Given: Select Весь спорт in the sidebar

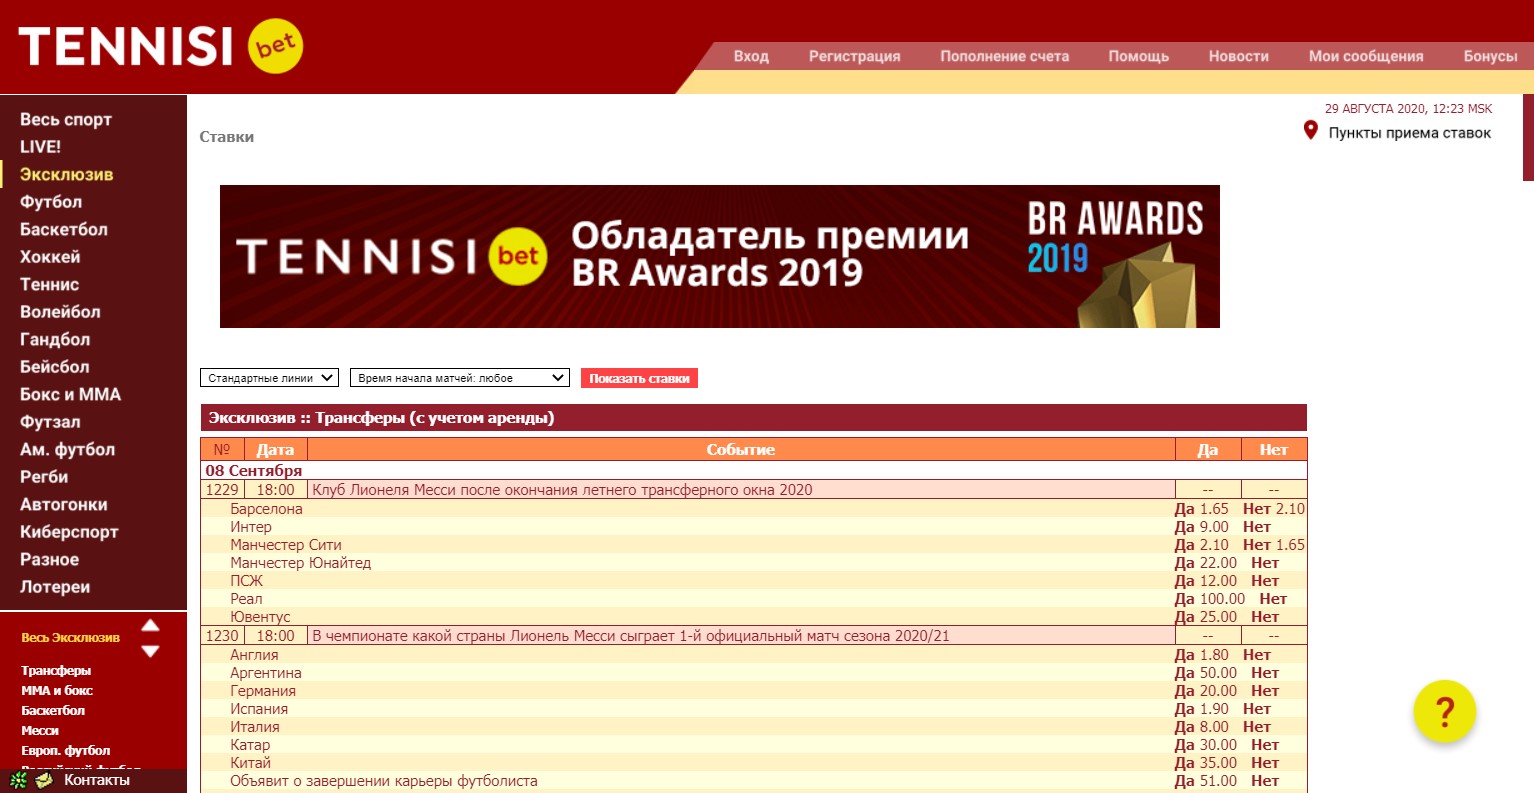Looking at the screenshot, I should 66,119.
